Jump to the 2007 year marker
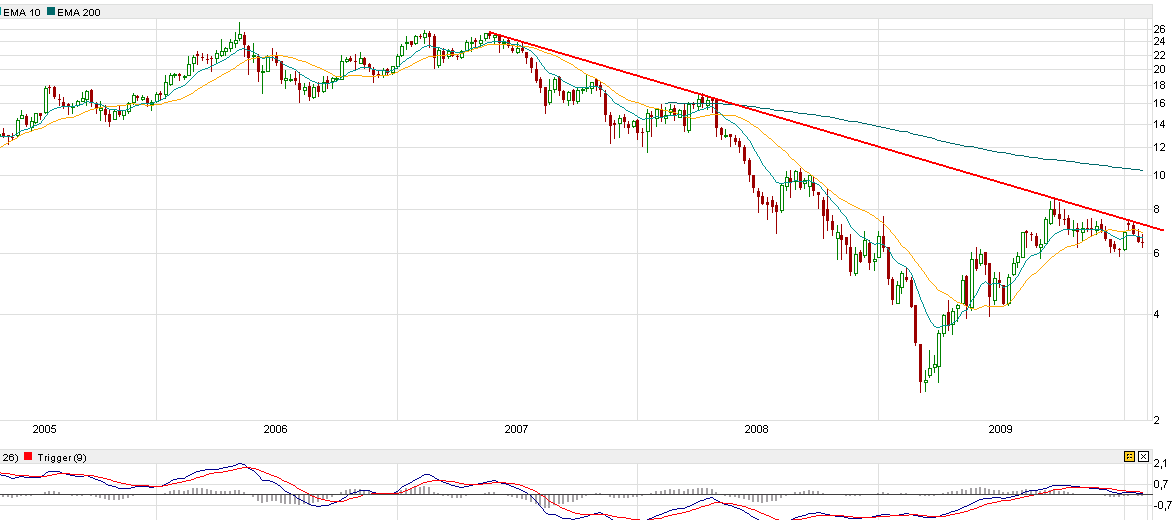Viewport: 1173px width, 520px height. (516, 429)
